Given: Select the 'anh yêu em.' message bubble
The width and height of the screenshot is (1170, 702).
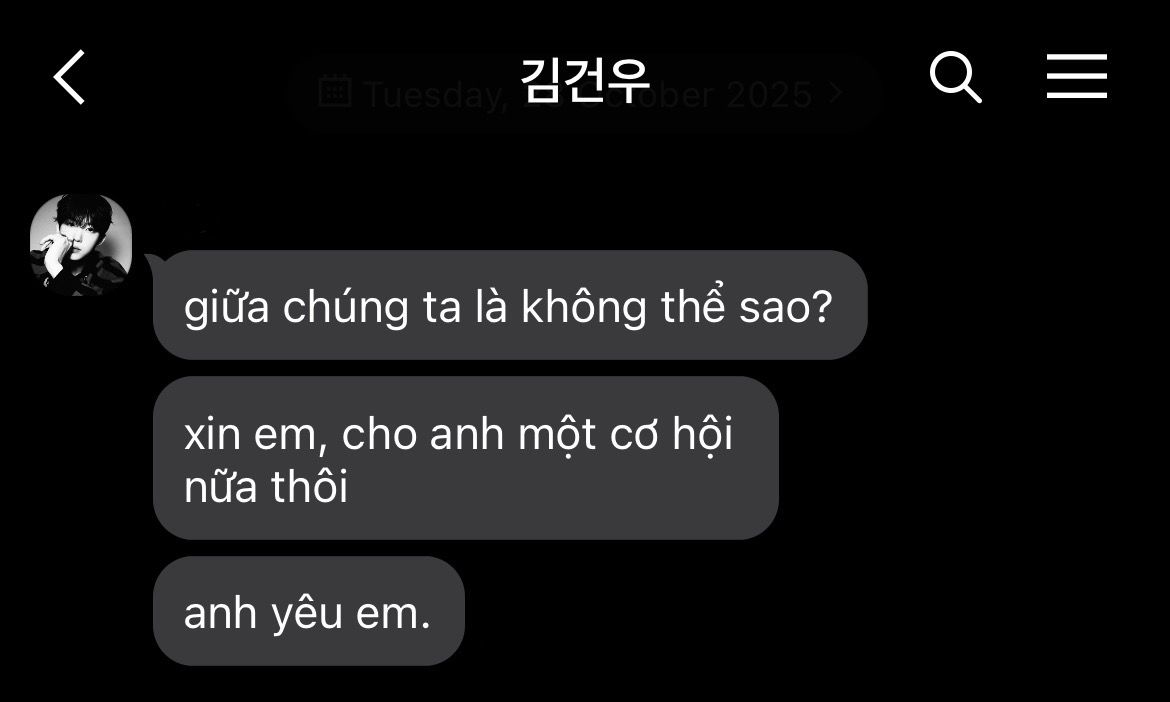Looking at the screenshot, I should click(x=308, y=611).
